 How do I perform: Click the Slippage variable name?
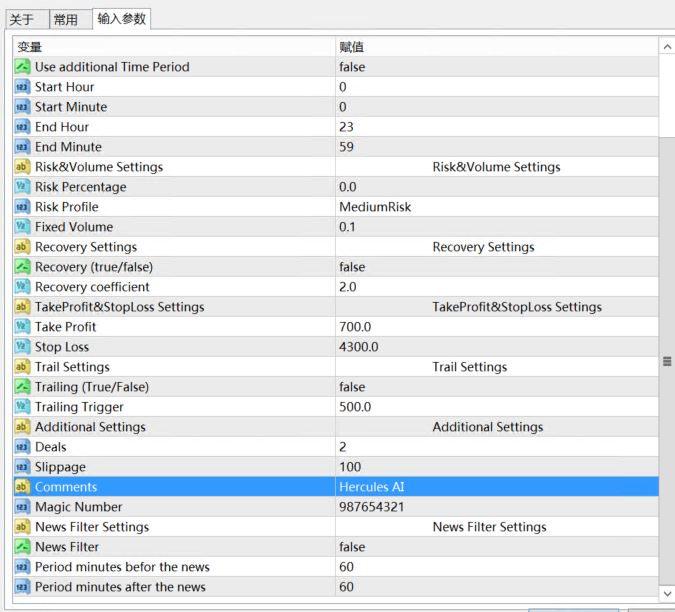pos(60,467)
